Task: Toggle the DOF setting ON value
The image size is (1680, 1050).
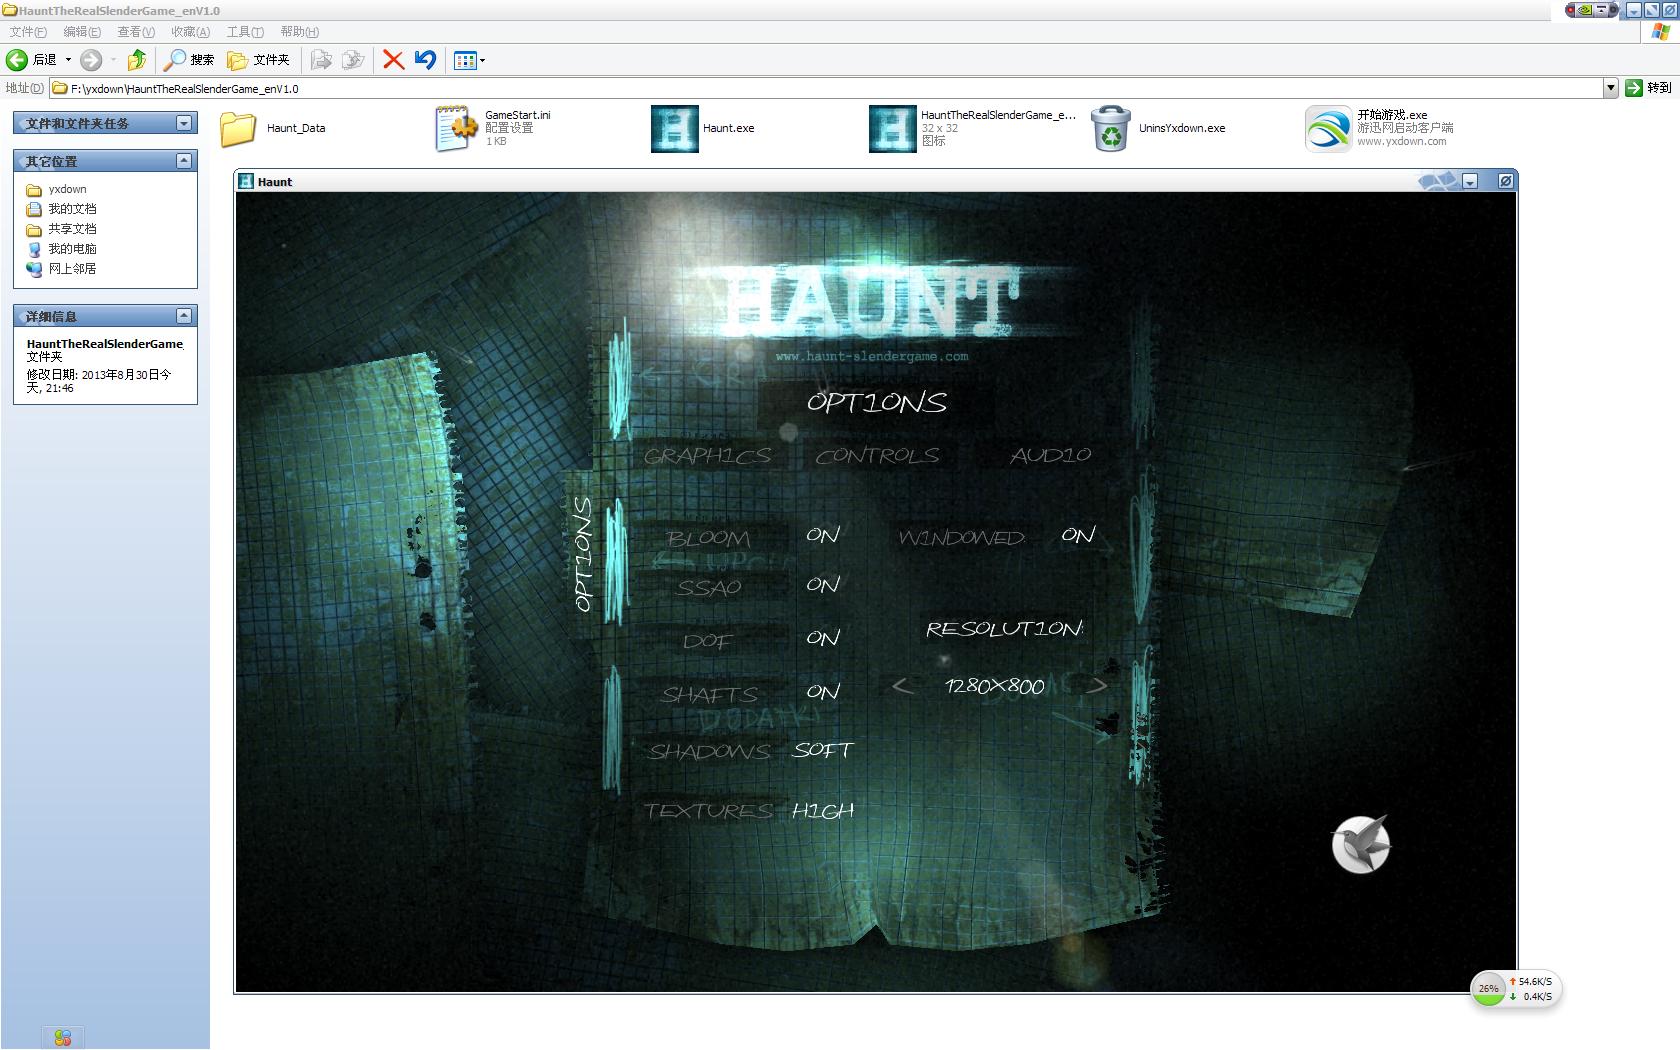Action: pos(823,638)
